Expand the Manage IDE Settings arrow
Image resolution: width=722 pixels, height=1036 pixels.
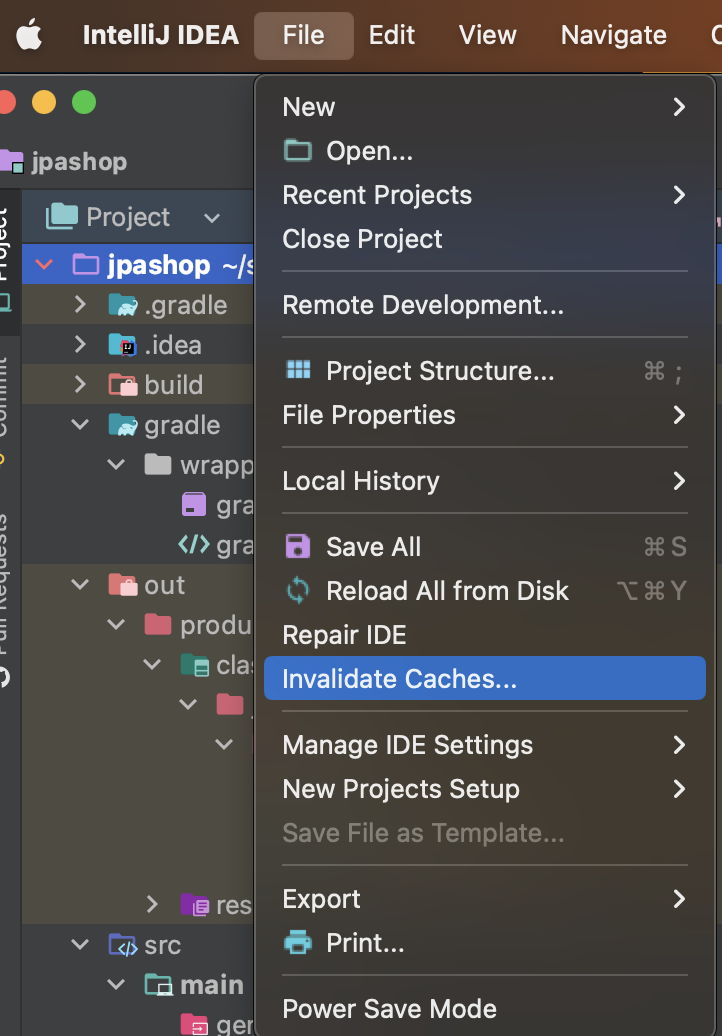679,745
